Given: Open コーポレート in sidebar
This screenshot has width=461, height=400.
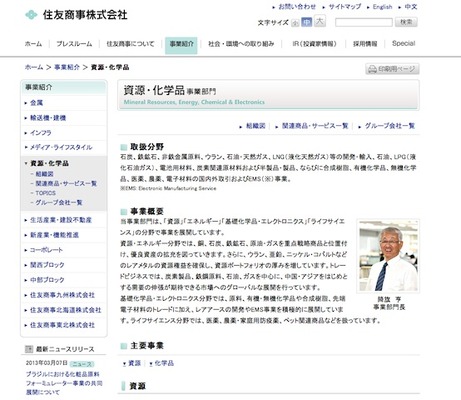Looking at the screenshot, I should 46,250.
